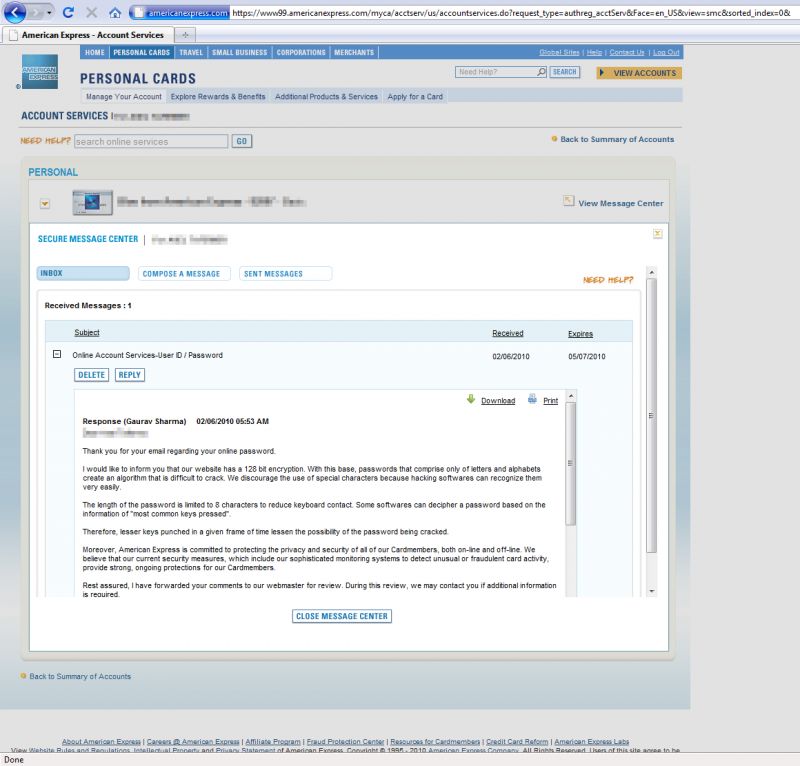Select Explore Rewards & Benefits tab
Image resolution: width=800 pixels, height=766 pixels.
pos(218,96)
